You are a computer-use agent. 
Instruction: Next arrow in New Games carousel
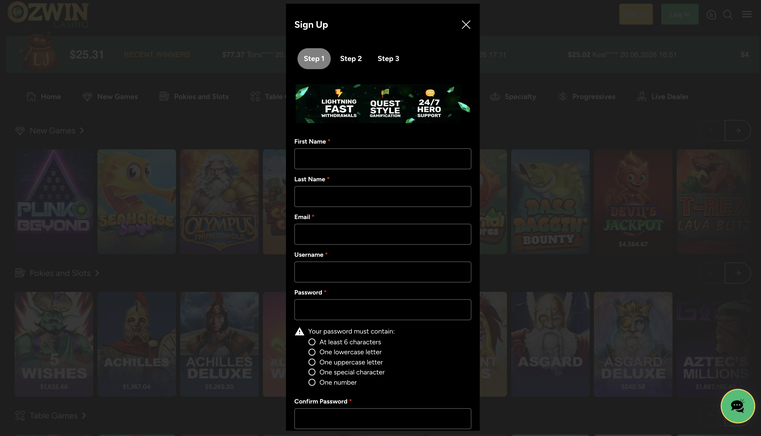(738, 131)
